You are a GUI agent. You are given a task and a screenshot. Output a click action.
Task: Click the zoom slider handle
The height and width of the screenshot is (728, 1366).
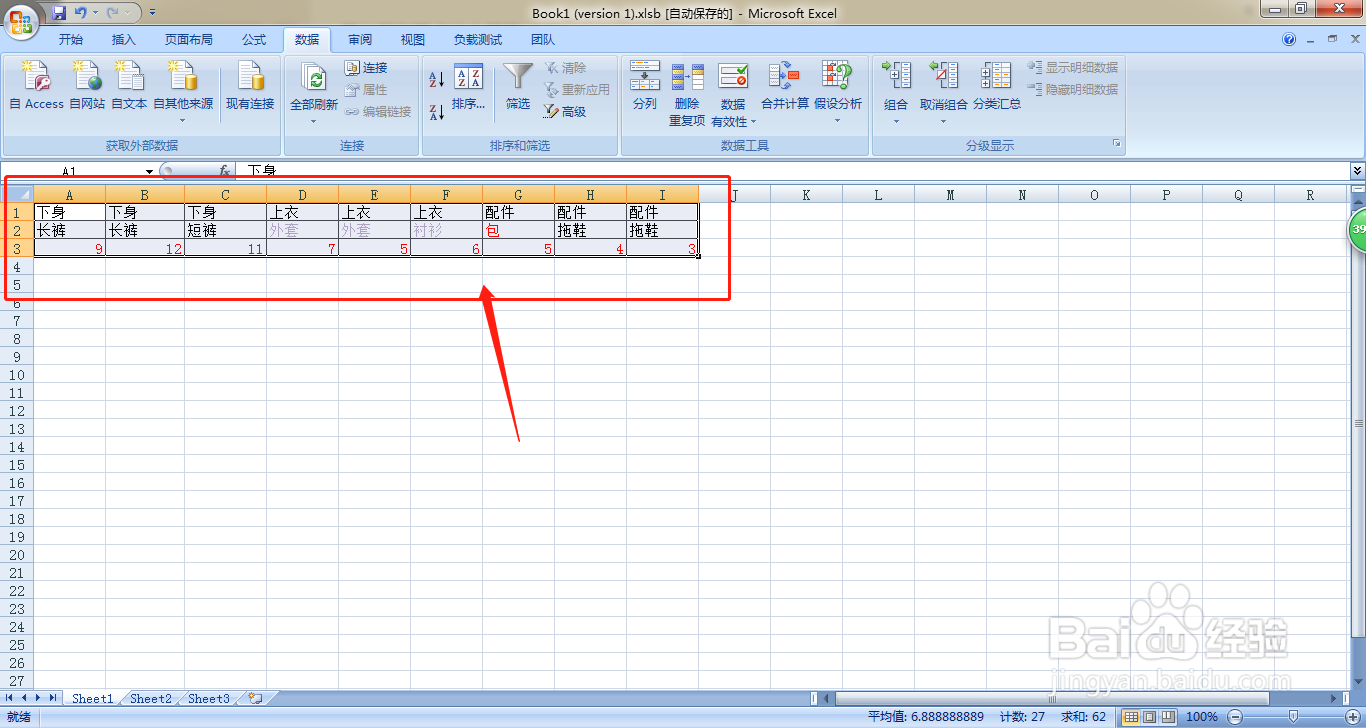[1293, 717]
